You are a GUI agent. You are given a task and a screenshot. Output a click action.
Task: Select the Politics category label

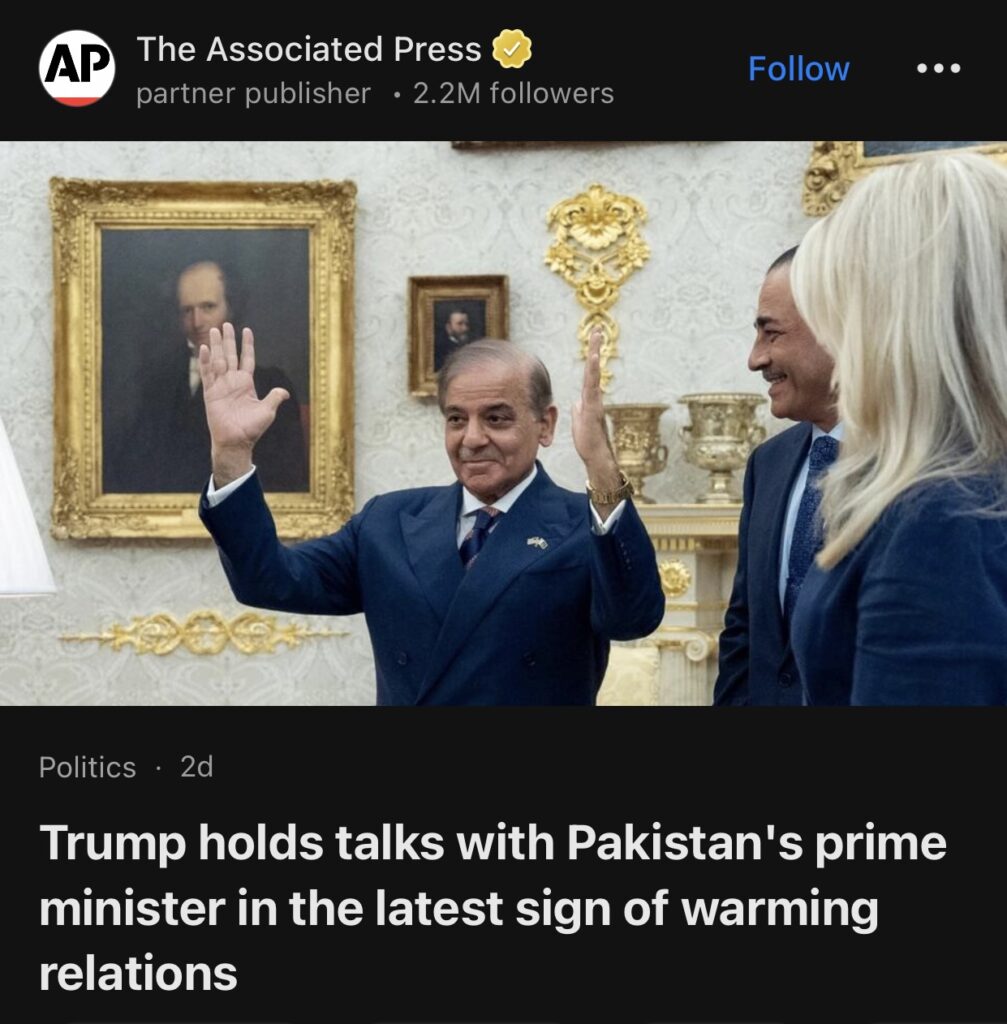click(x=88, y=767)
